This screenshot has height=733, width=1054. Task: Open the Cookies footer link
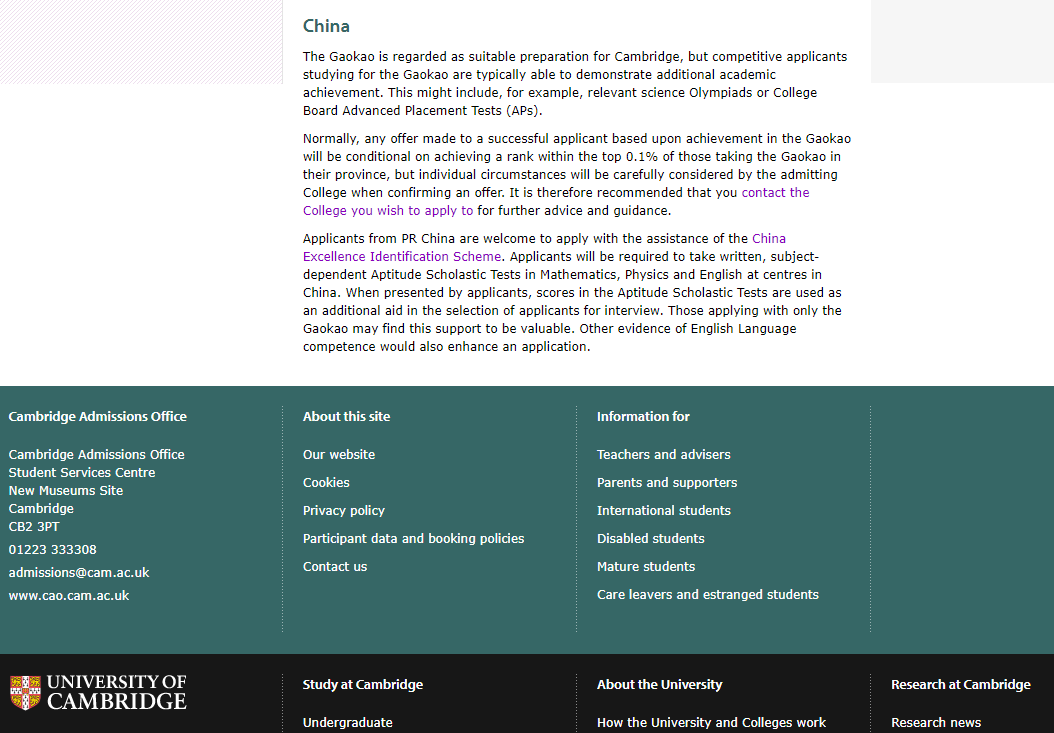click(326, 483)
